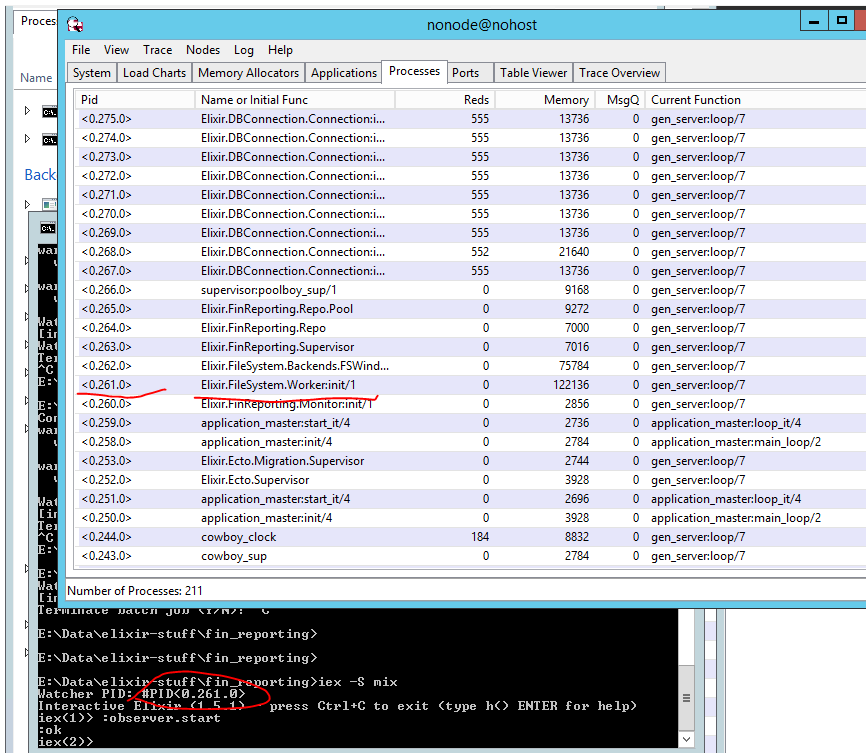866x753 pixels.
Task: Expand the first tree item in the left panel
Action: click(26, 110)
